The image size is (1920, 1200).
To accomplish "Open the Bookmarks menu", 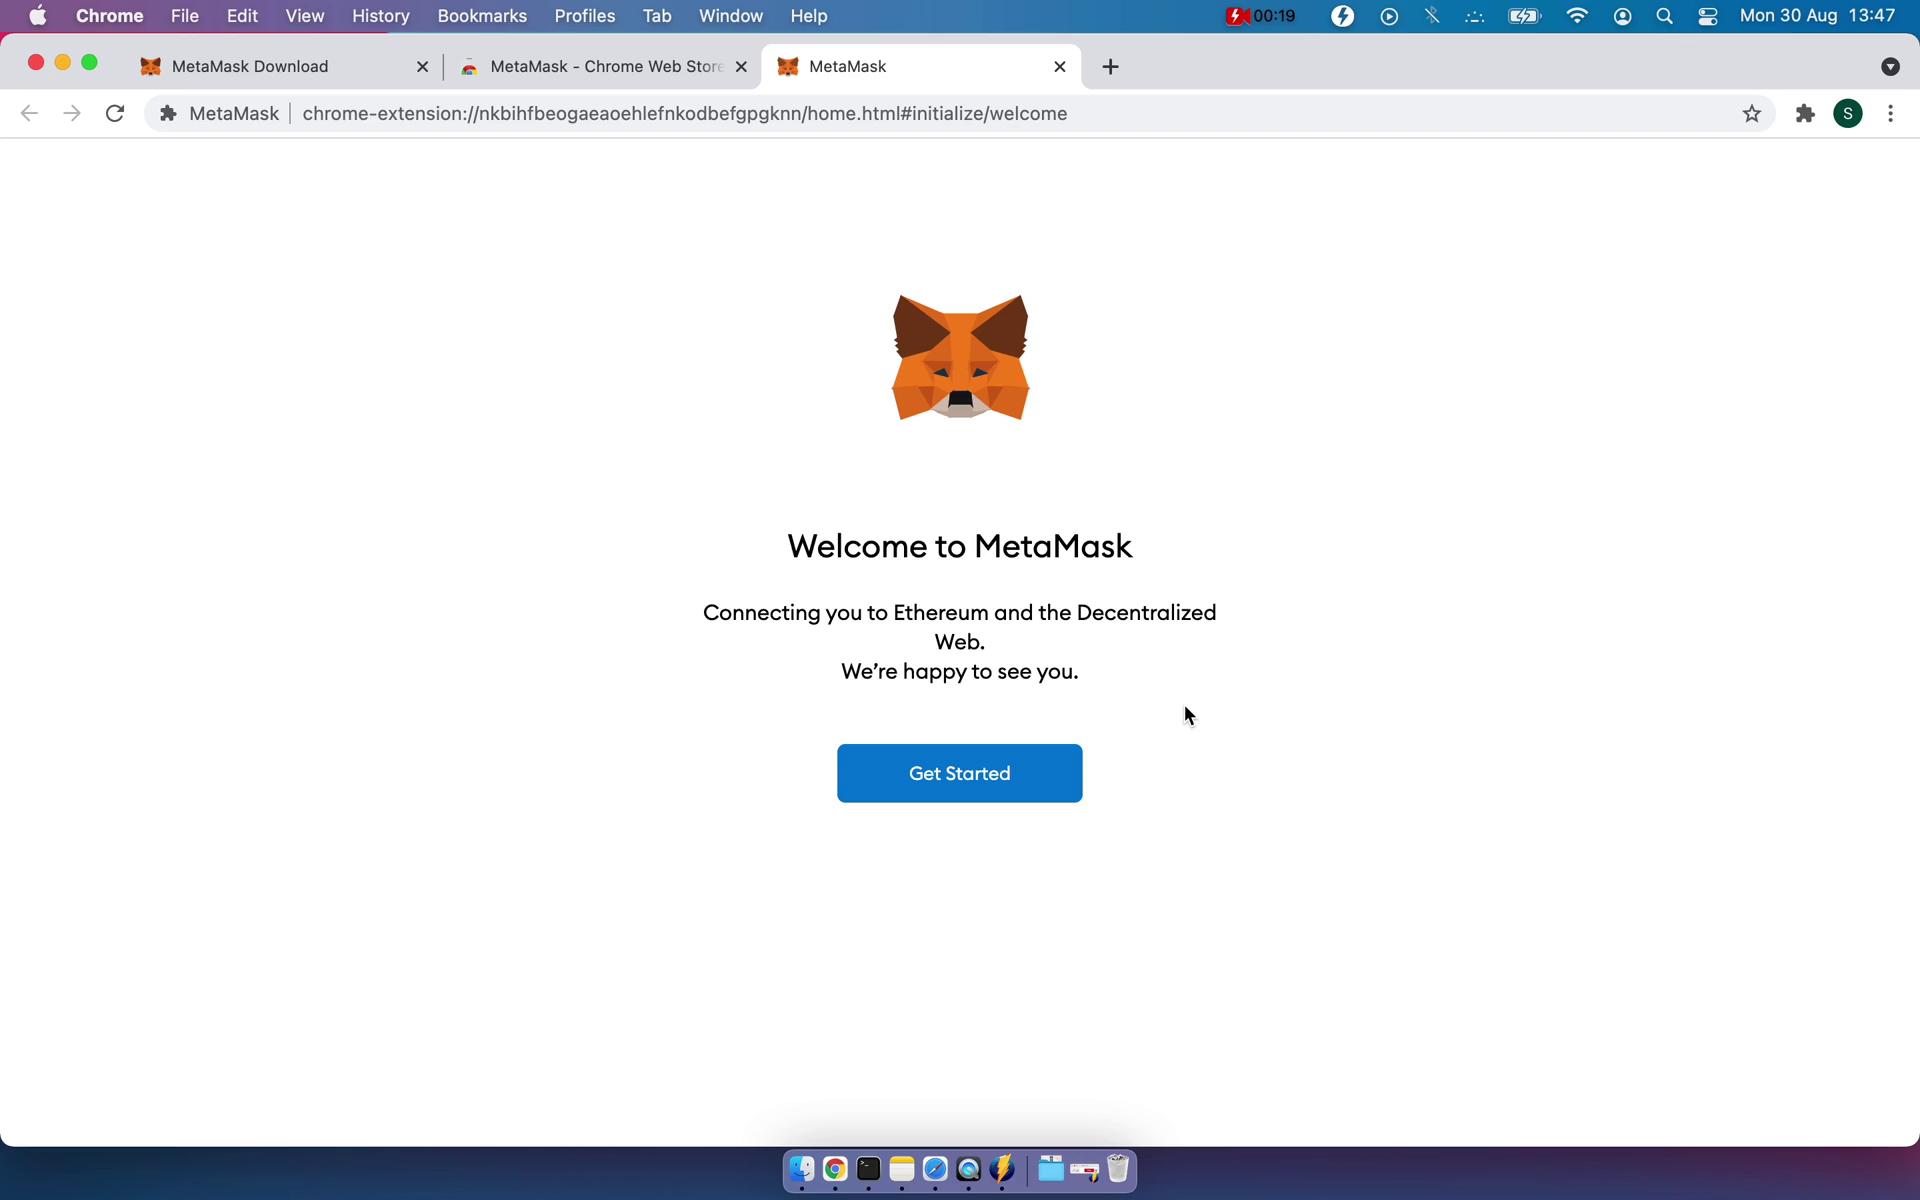I will (x=482, y=16).
